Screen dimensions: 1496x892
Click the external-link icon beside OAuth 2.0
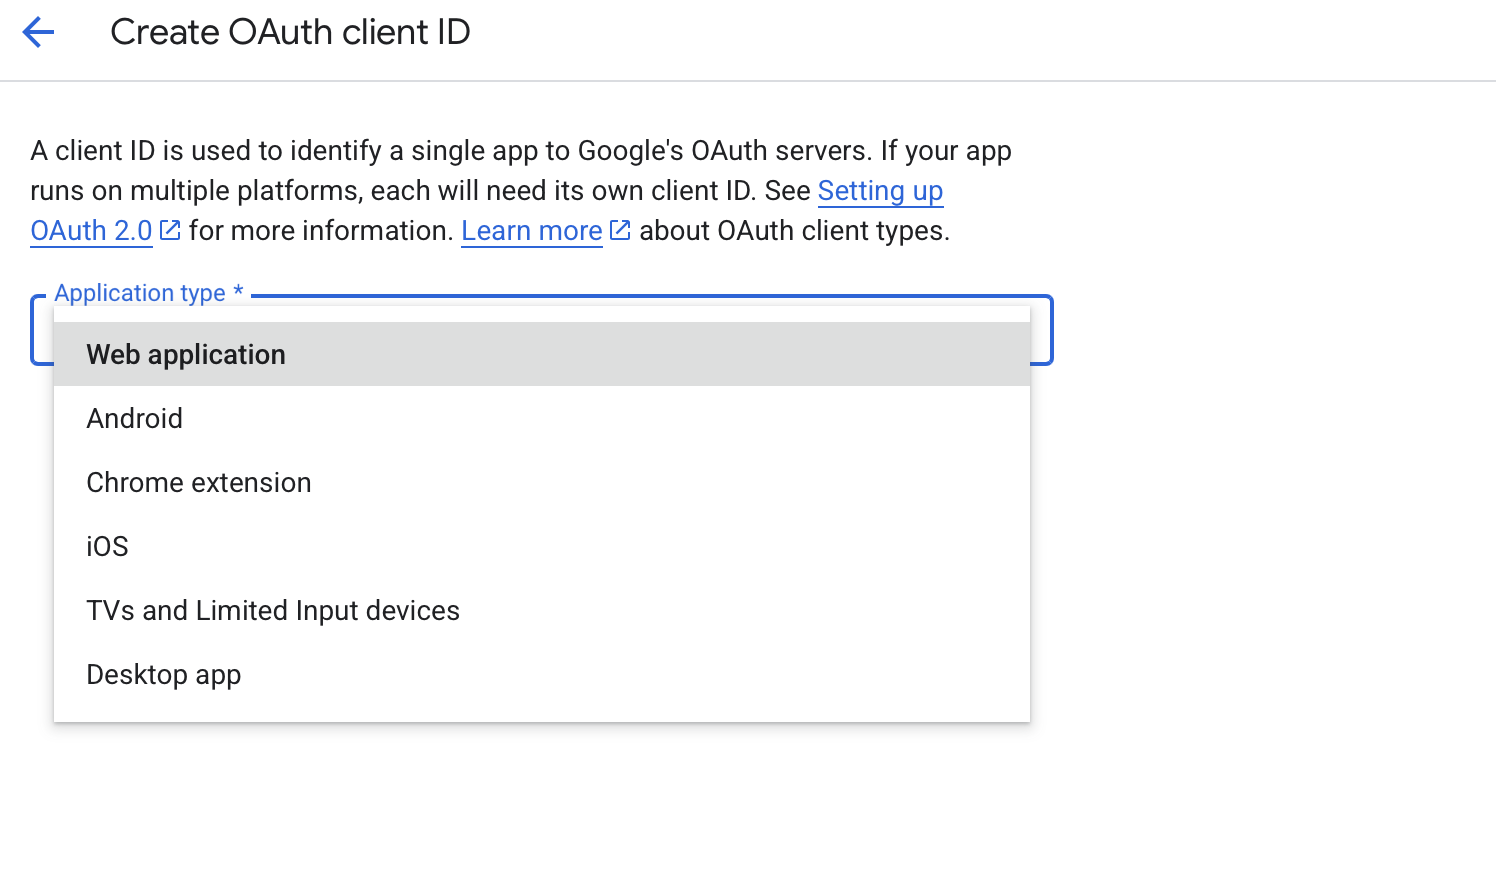pyautogui.click(x=170, y=230)
